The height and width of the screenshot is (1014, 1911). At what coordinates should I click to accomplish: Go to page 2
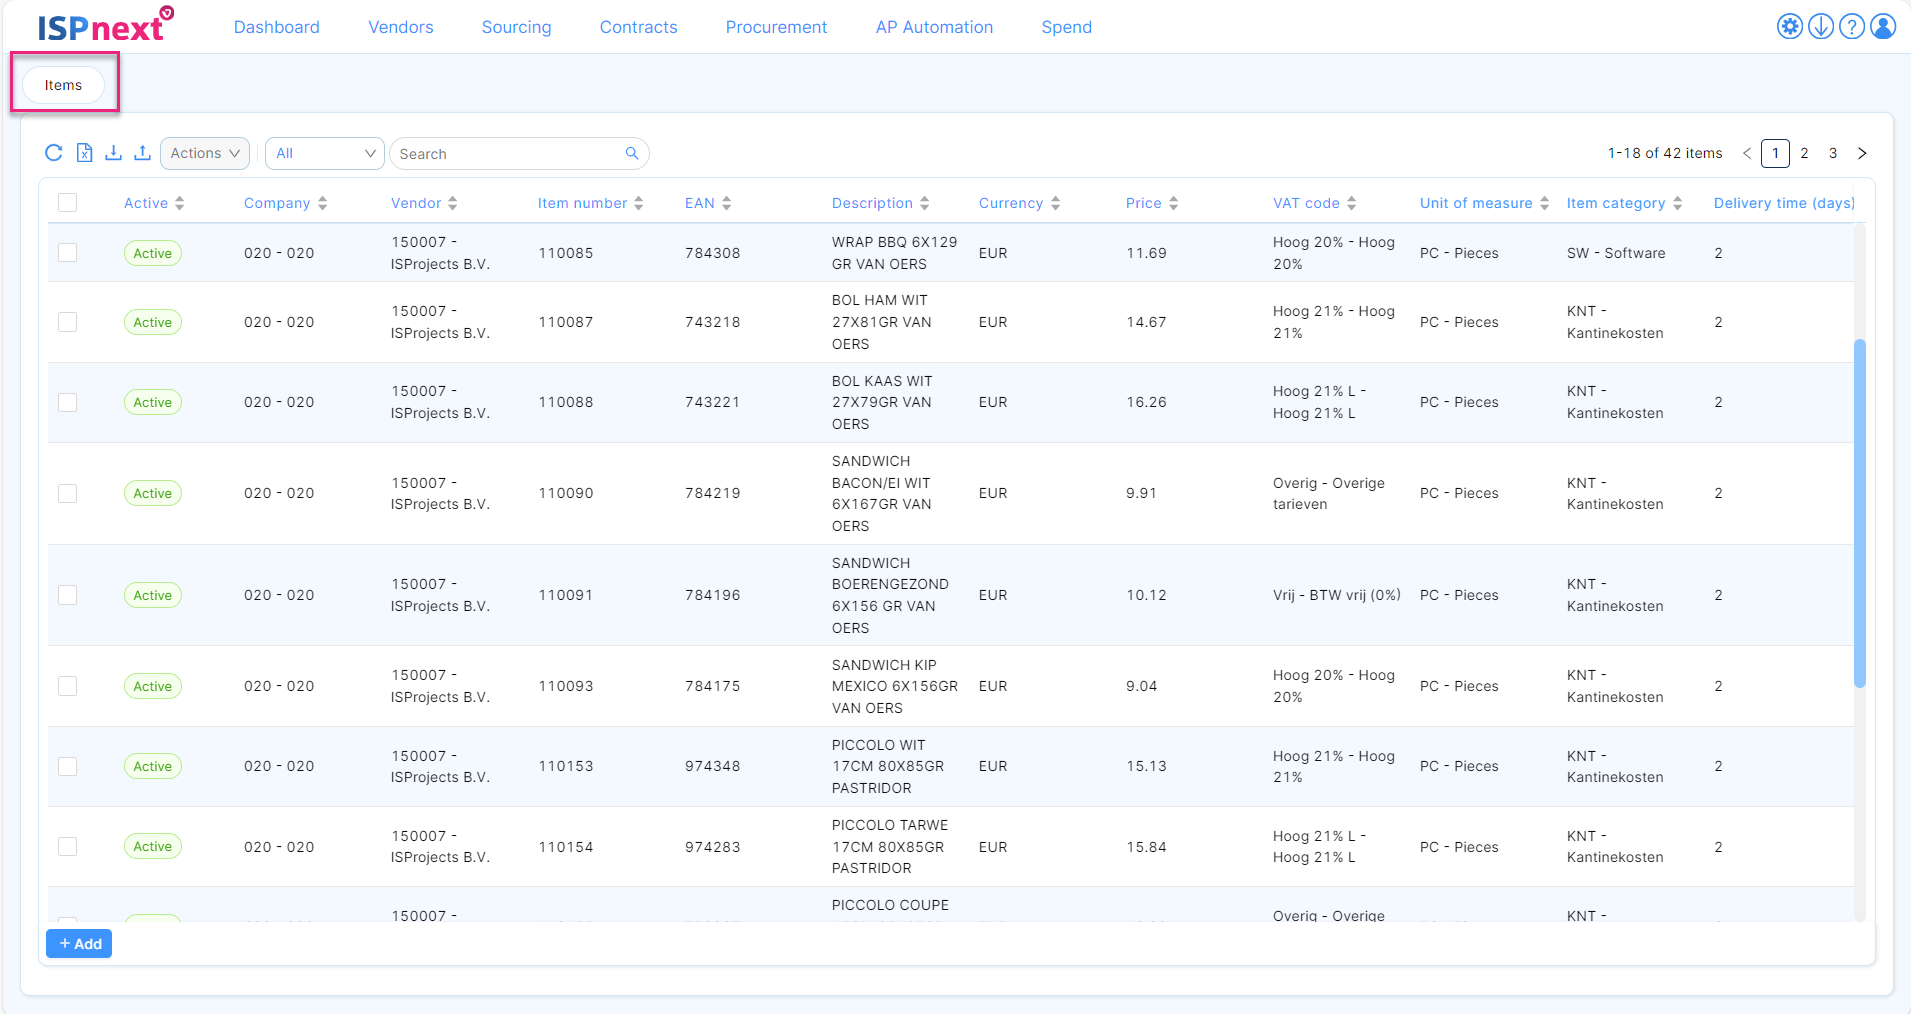point(1804,153)
